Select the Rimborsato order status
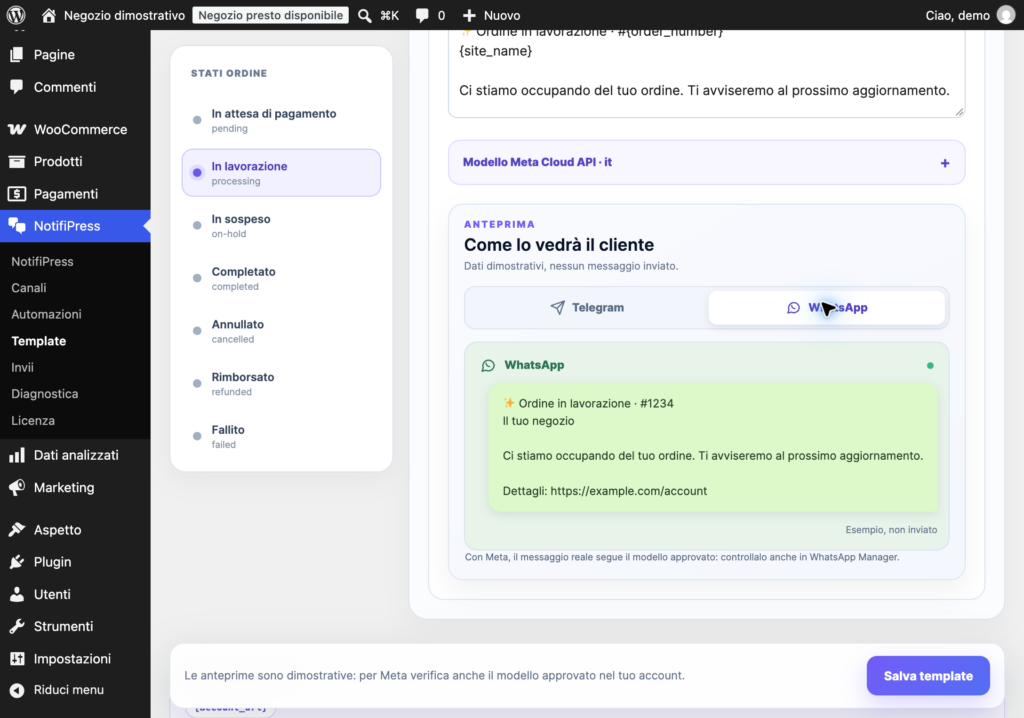1024x718 pixels. click(281, 383)
